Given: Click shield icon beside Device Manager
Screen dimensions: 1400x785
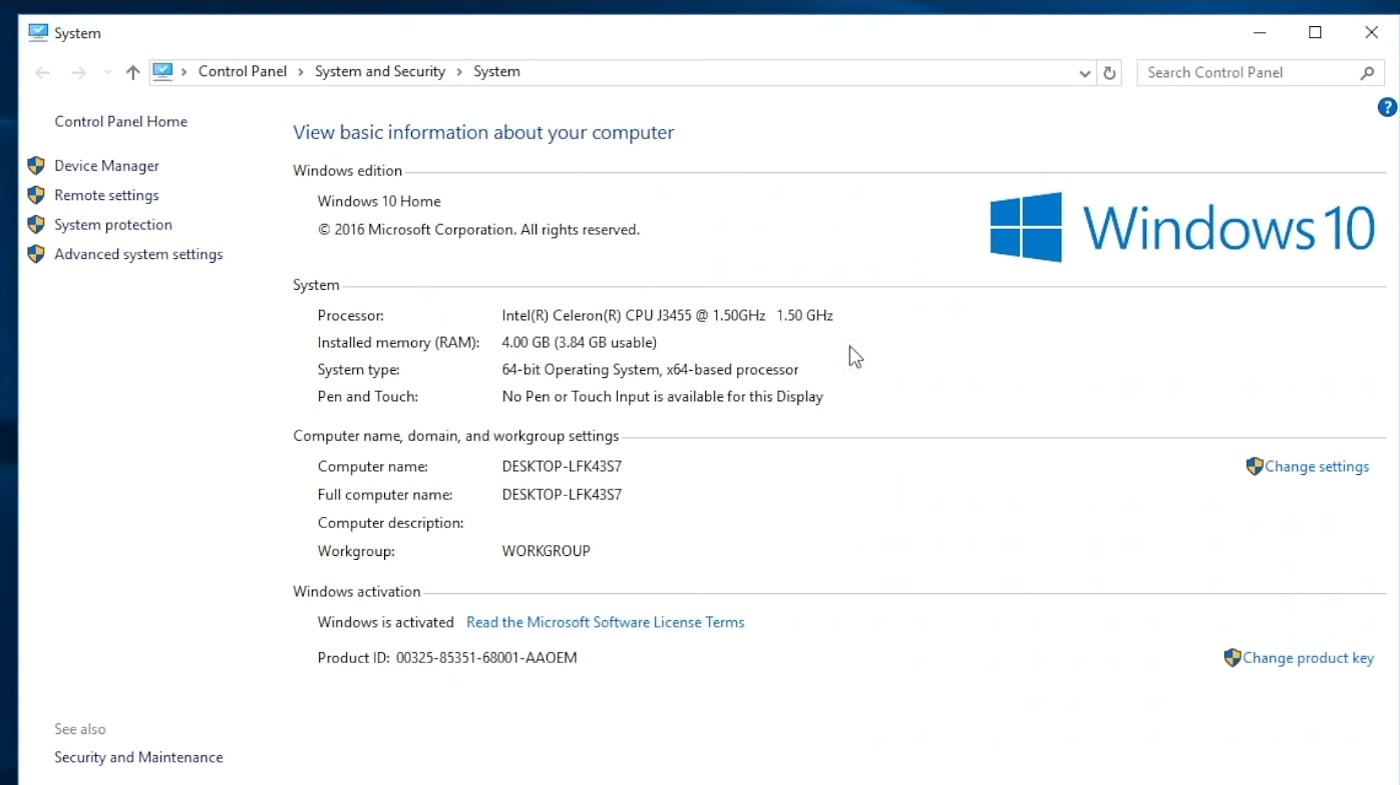Looking at the screenshot, I should (36, 166).
